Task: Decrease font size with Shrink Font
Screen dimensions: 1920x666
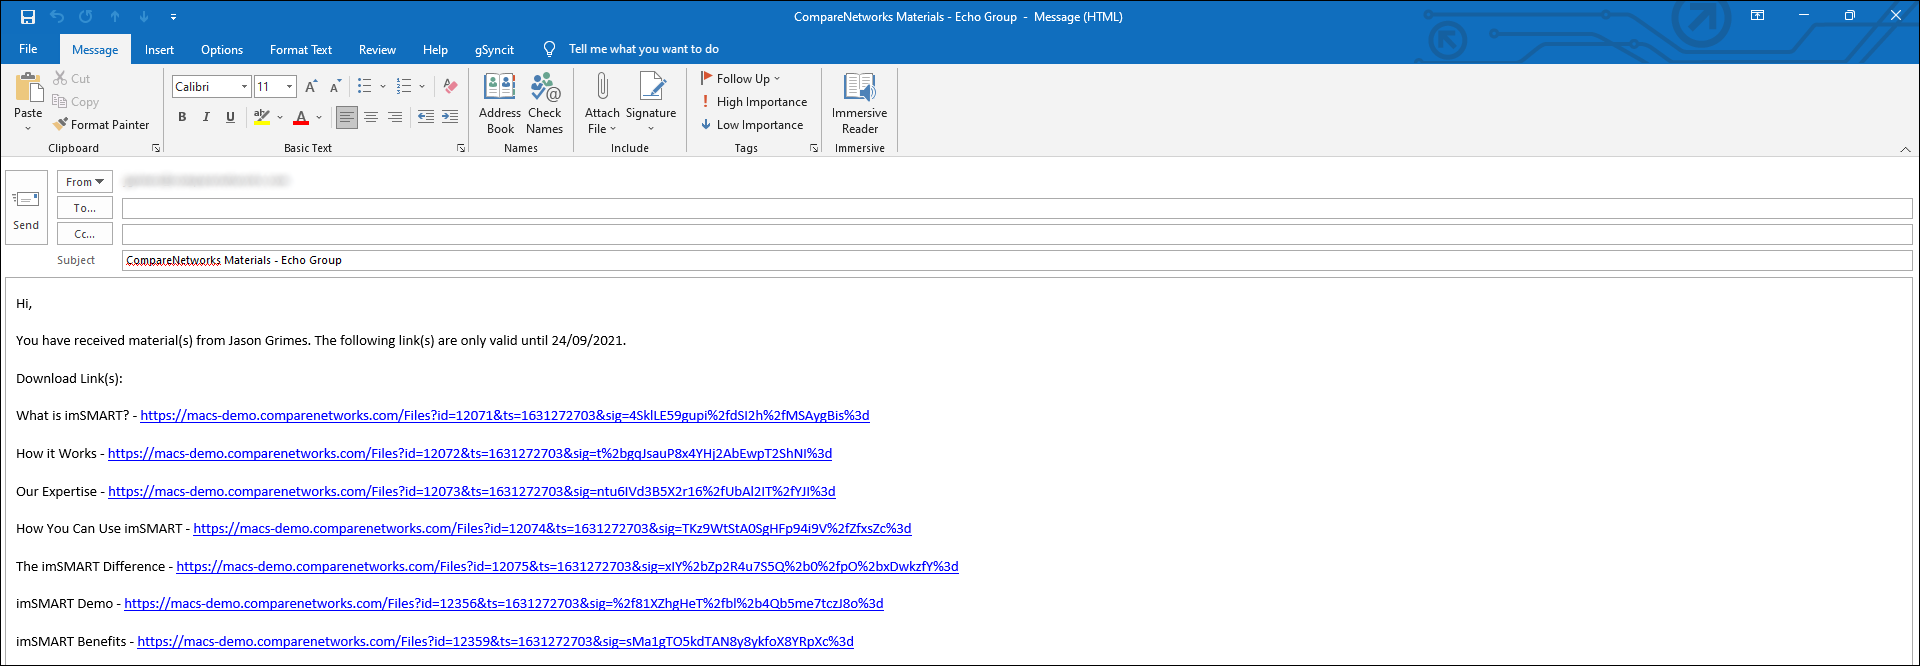Action: point(335,87)
